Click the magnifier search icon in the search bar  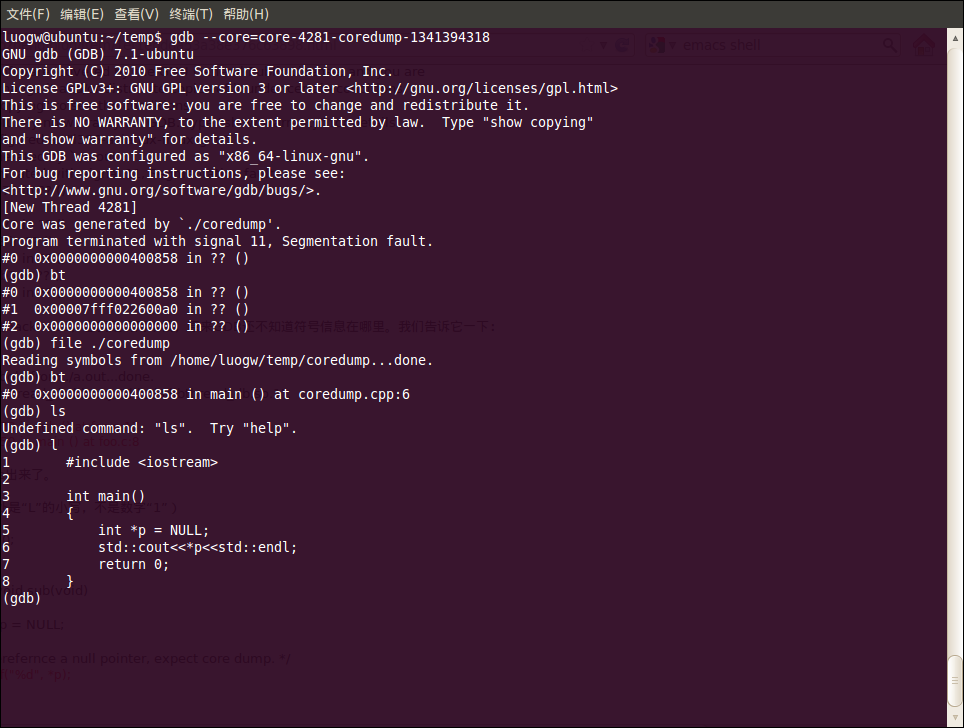(890, 45)
